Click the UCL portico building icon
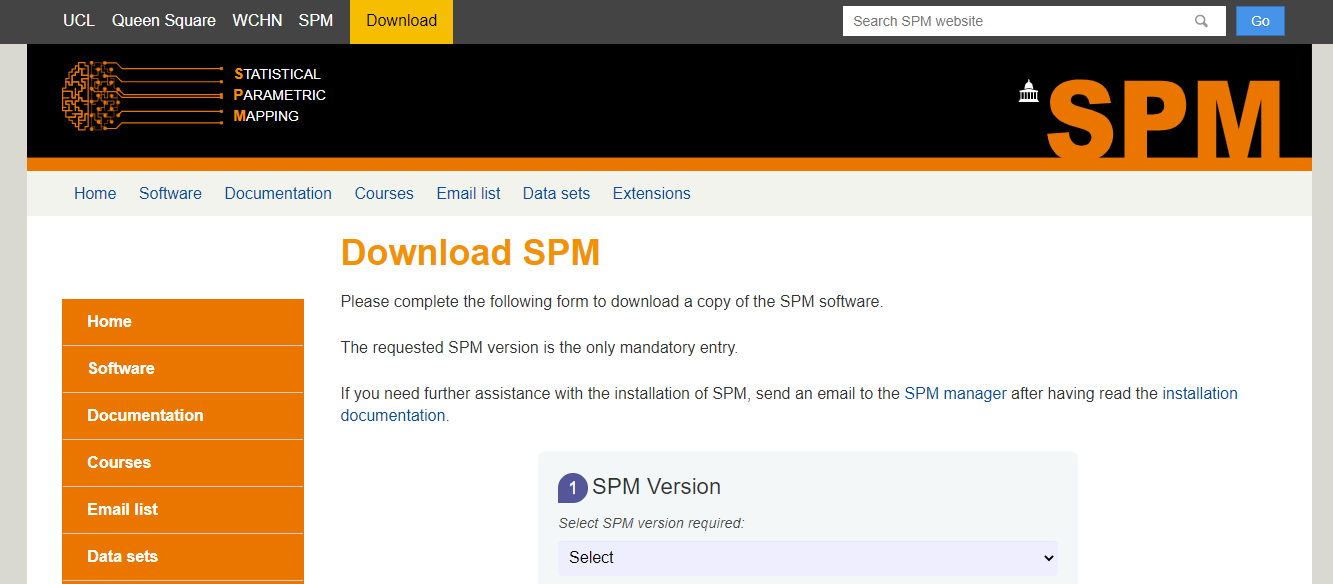The width and height of the screenshot is (1333, 584). point(1029,92)
